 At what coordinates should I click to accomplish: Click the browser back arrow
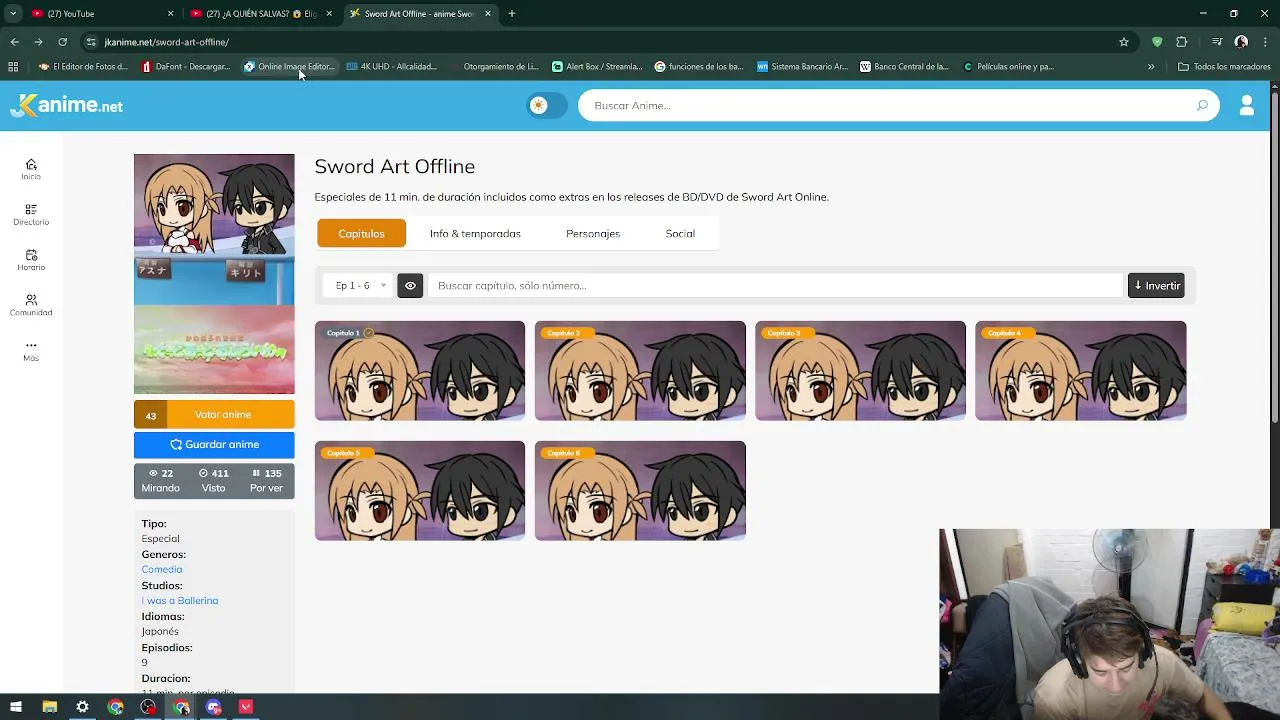(14, 42)
